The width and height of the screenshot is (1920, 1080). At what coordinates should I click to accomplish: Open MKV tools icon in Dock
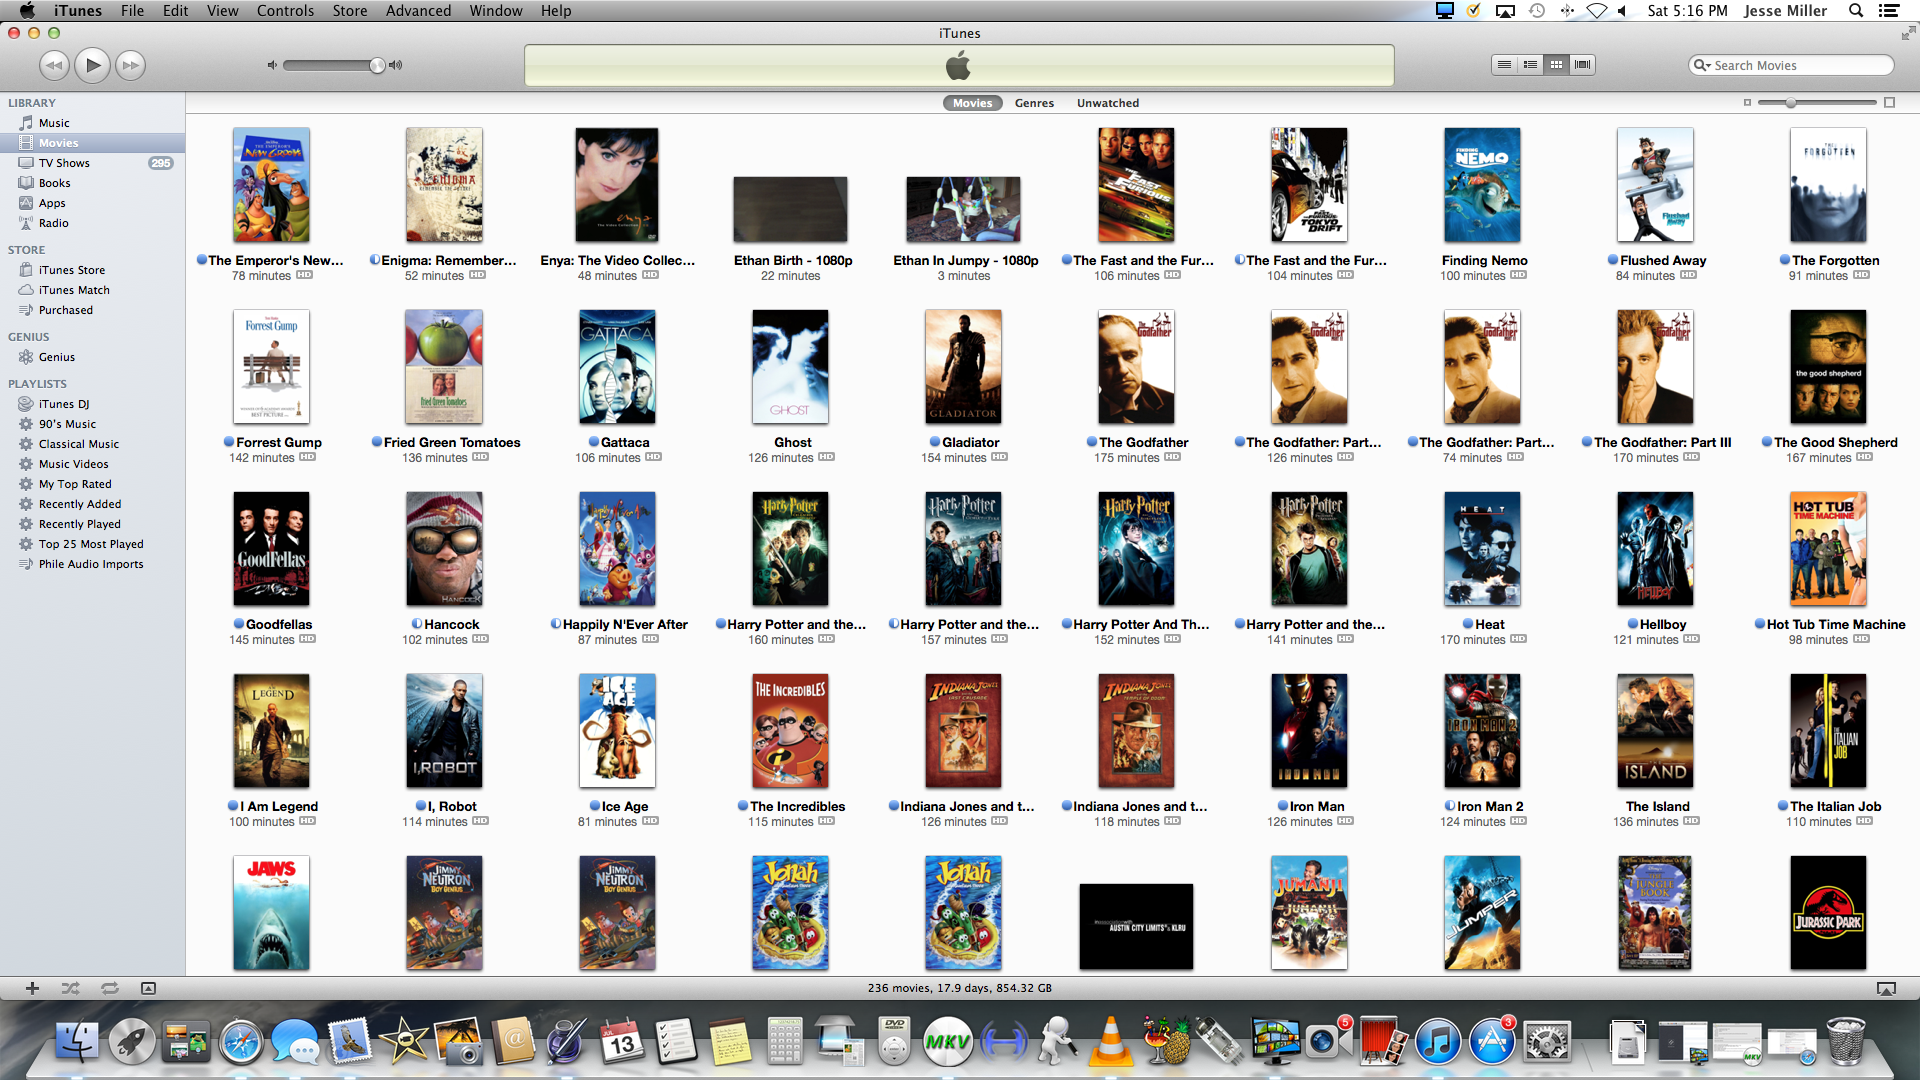(x=946, y=1043)
